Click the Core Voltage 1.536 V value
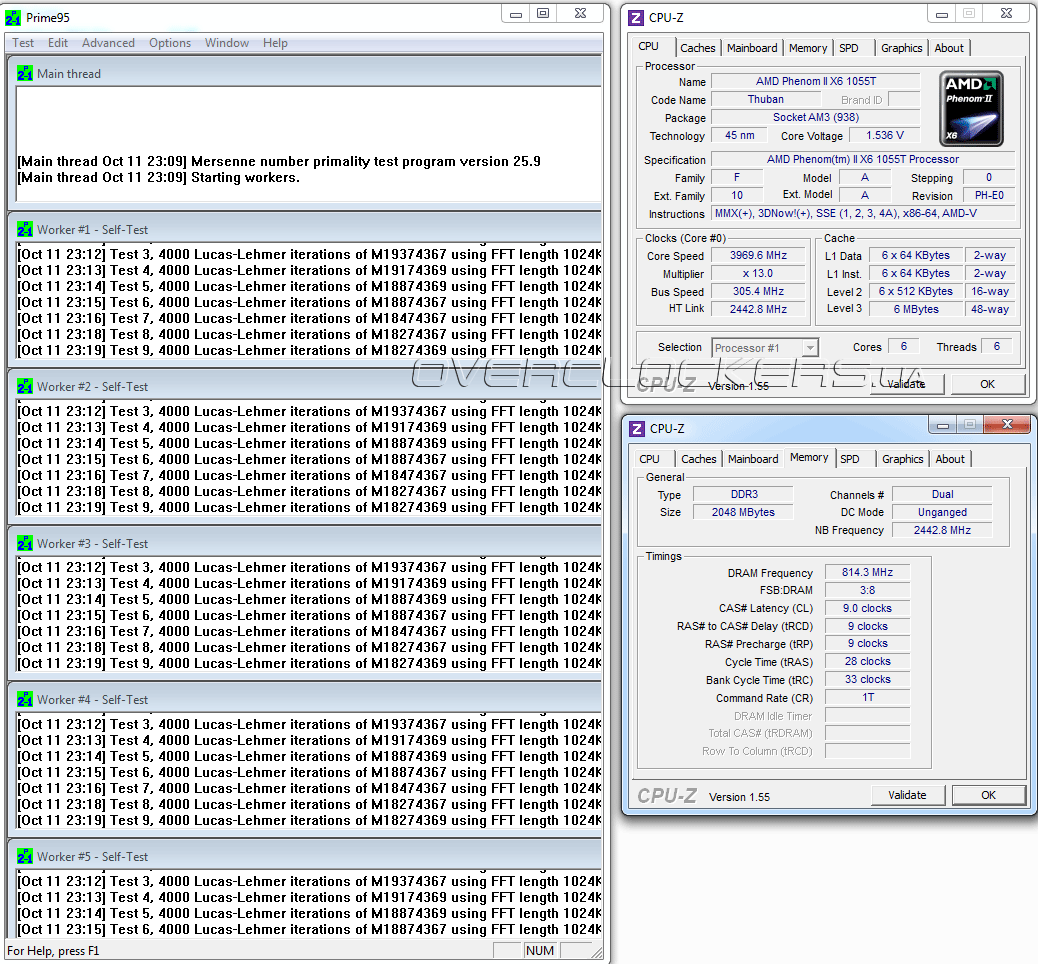1038x964 pixels. (884, 135)
